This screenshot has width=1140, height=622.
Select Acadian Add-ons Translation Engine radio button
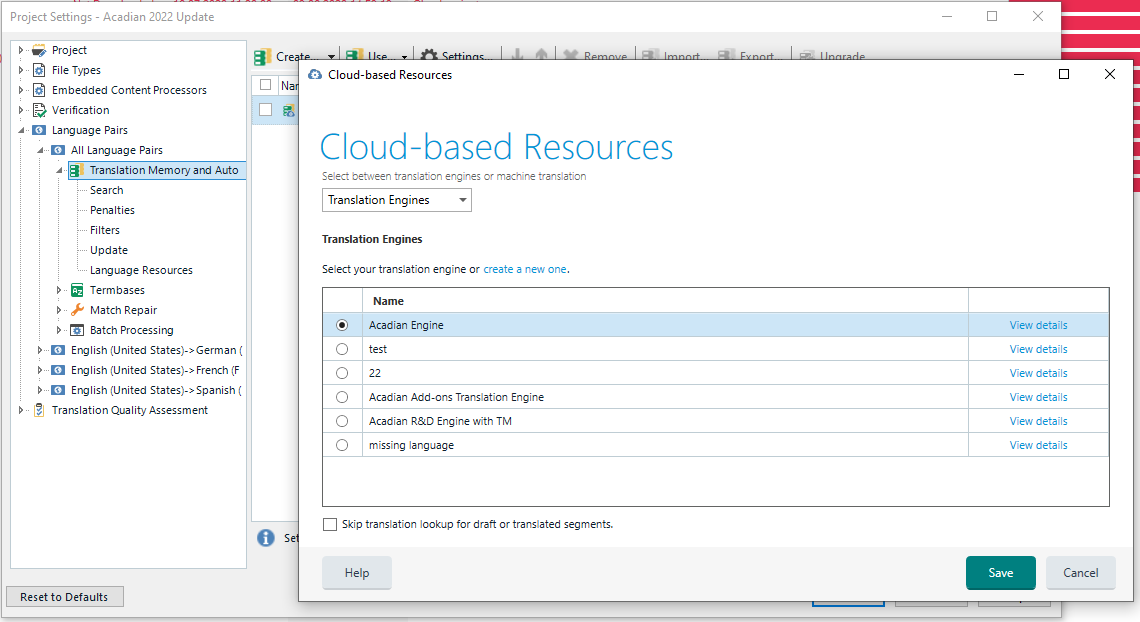pos(342,397)
